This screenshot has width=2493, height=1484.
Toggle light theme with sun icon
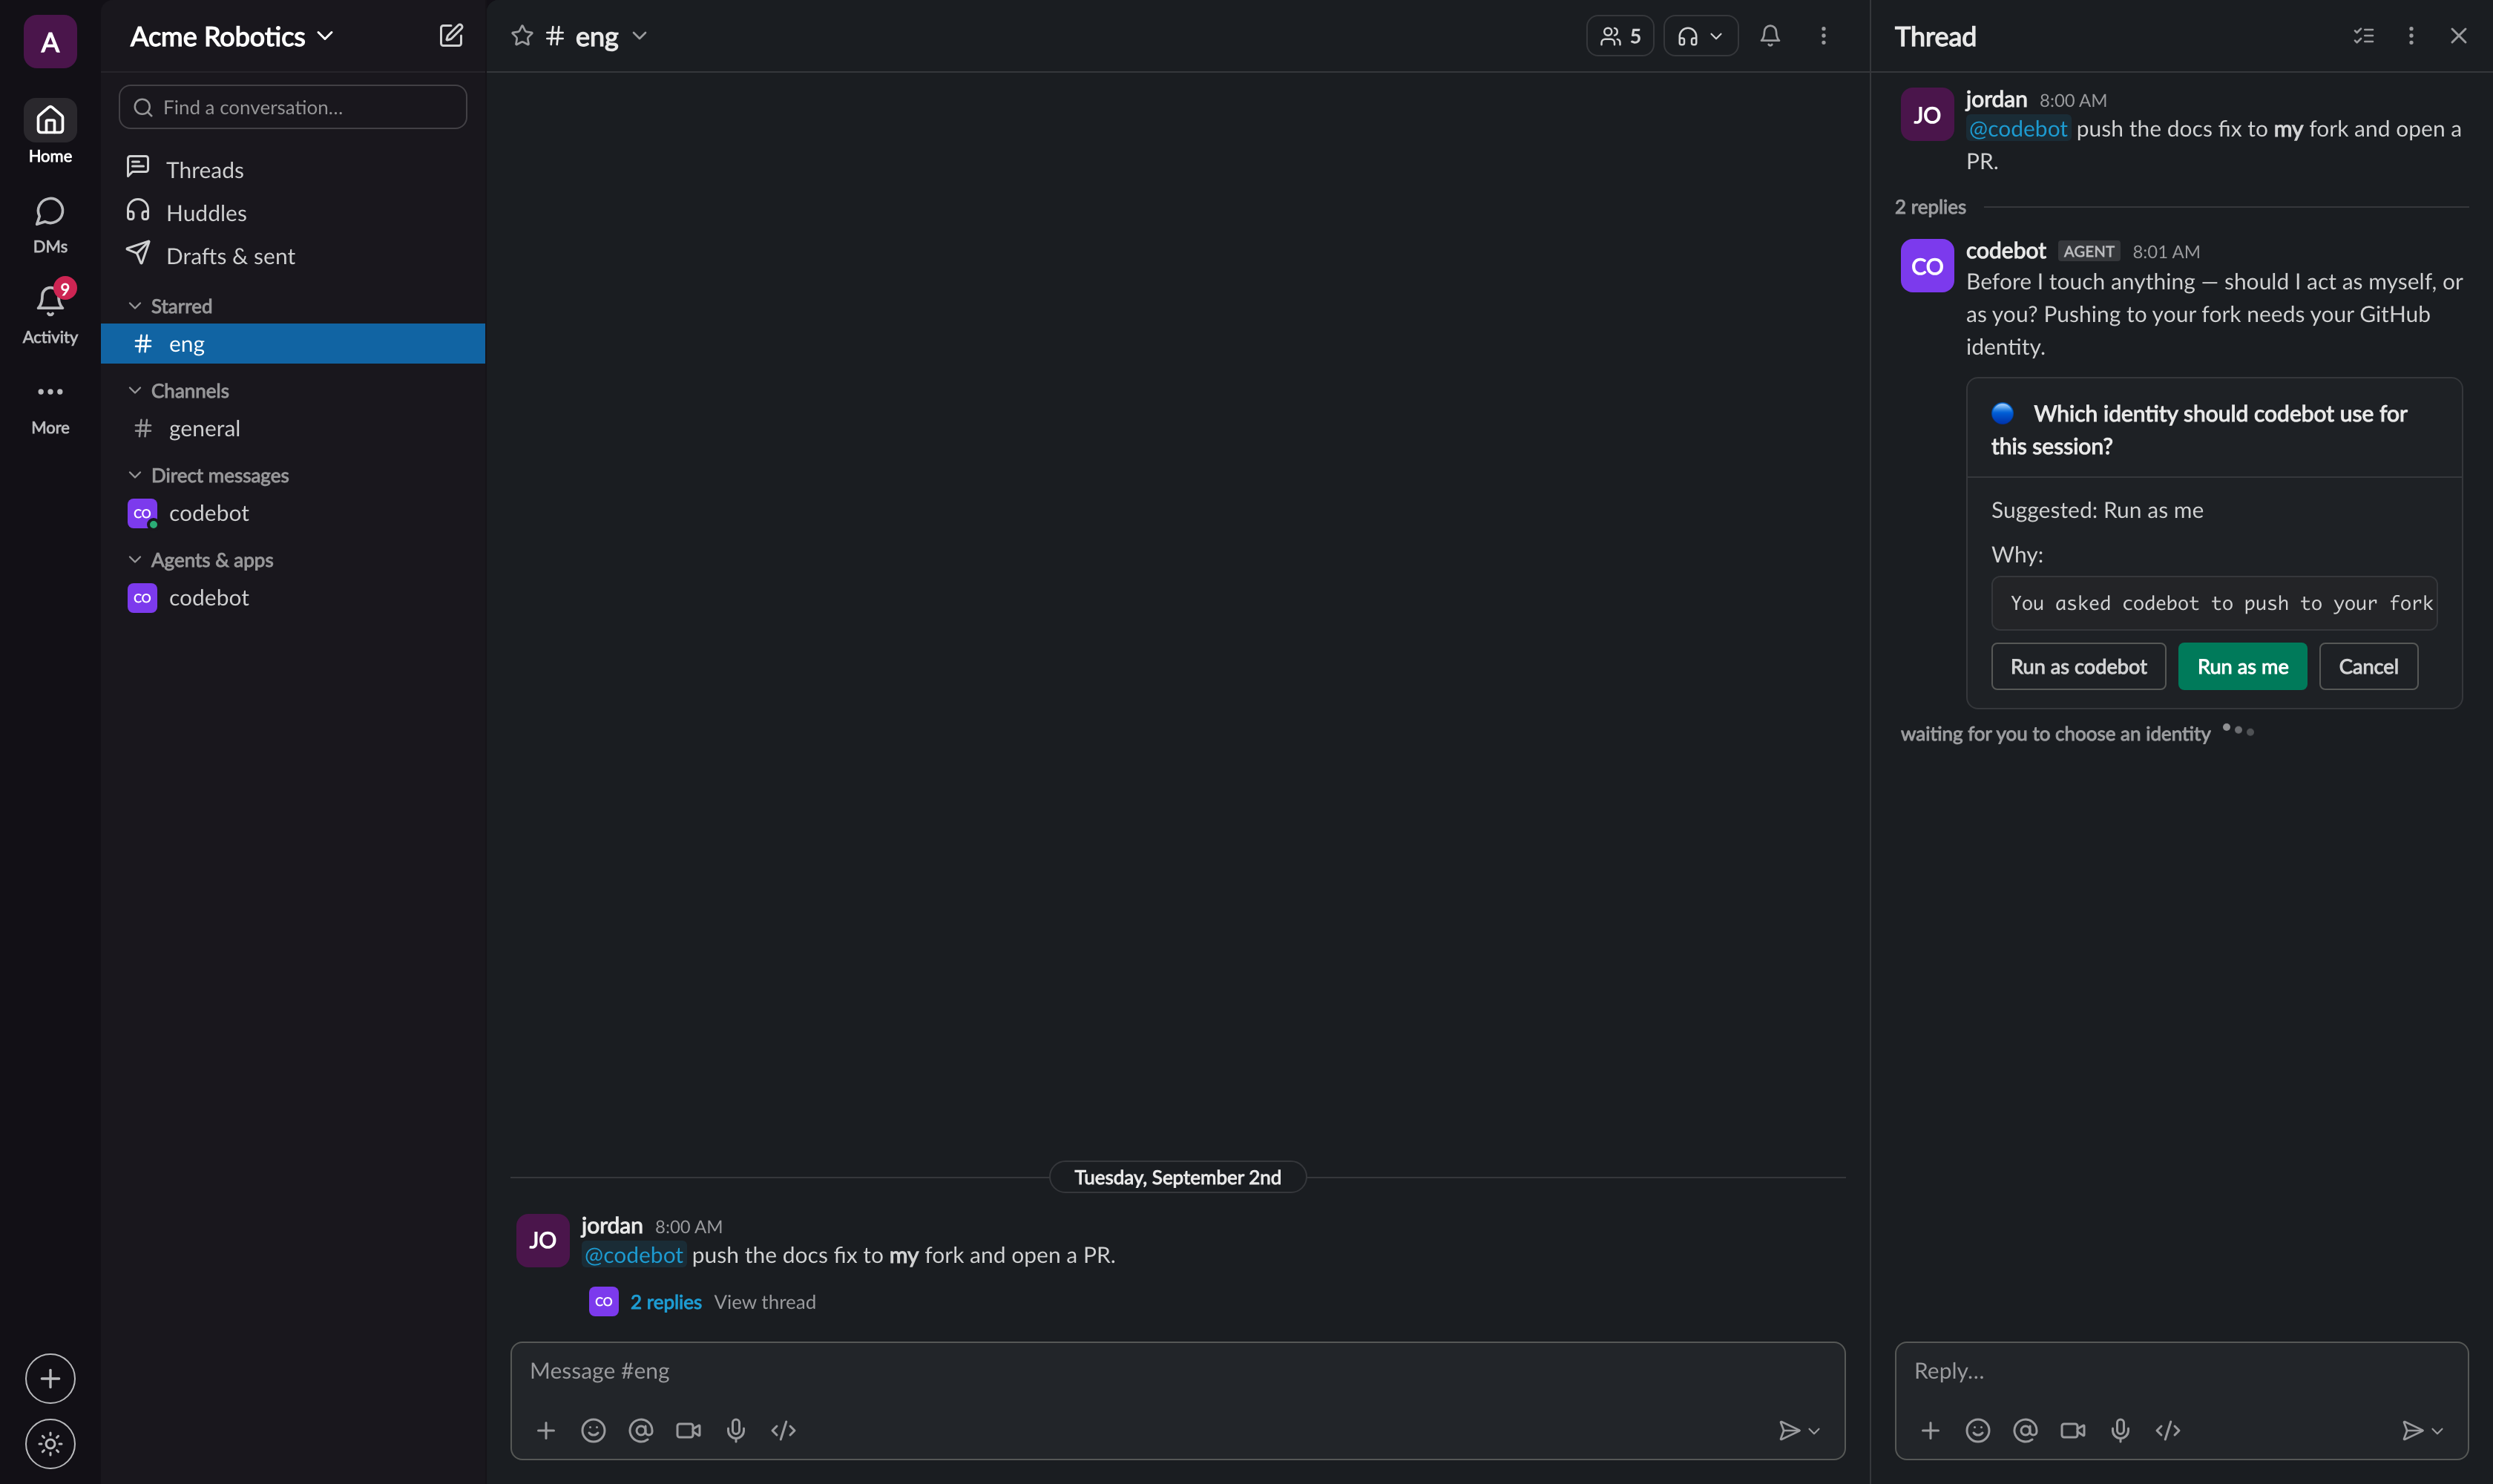[50, 1444]
